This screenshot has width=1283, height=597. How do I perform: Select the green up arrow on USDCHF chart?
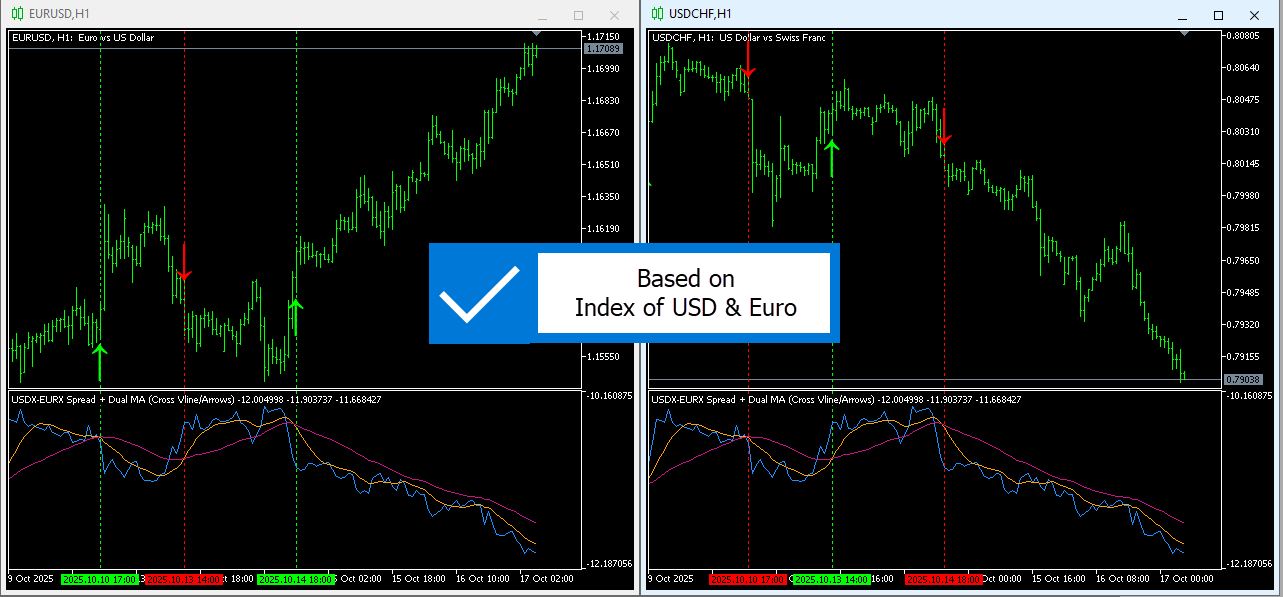pyautogui.click(x=831, y=158)
